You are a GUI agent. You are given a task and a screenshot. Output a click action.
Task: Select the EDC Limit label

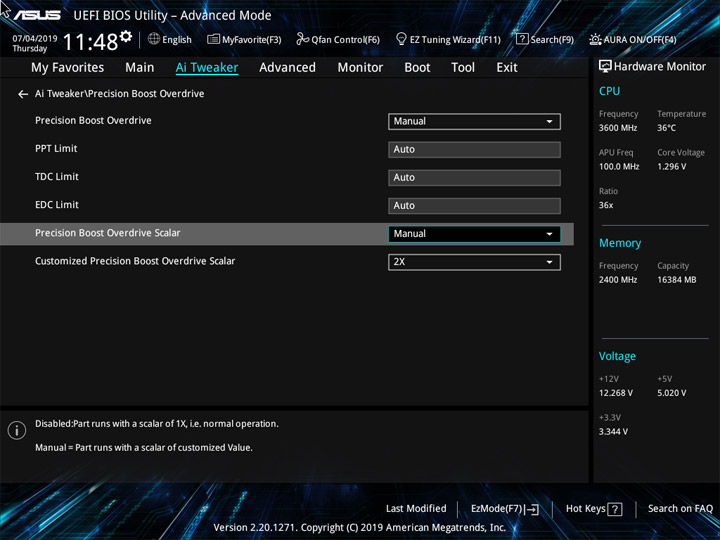[57, 205]
